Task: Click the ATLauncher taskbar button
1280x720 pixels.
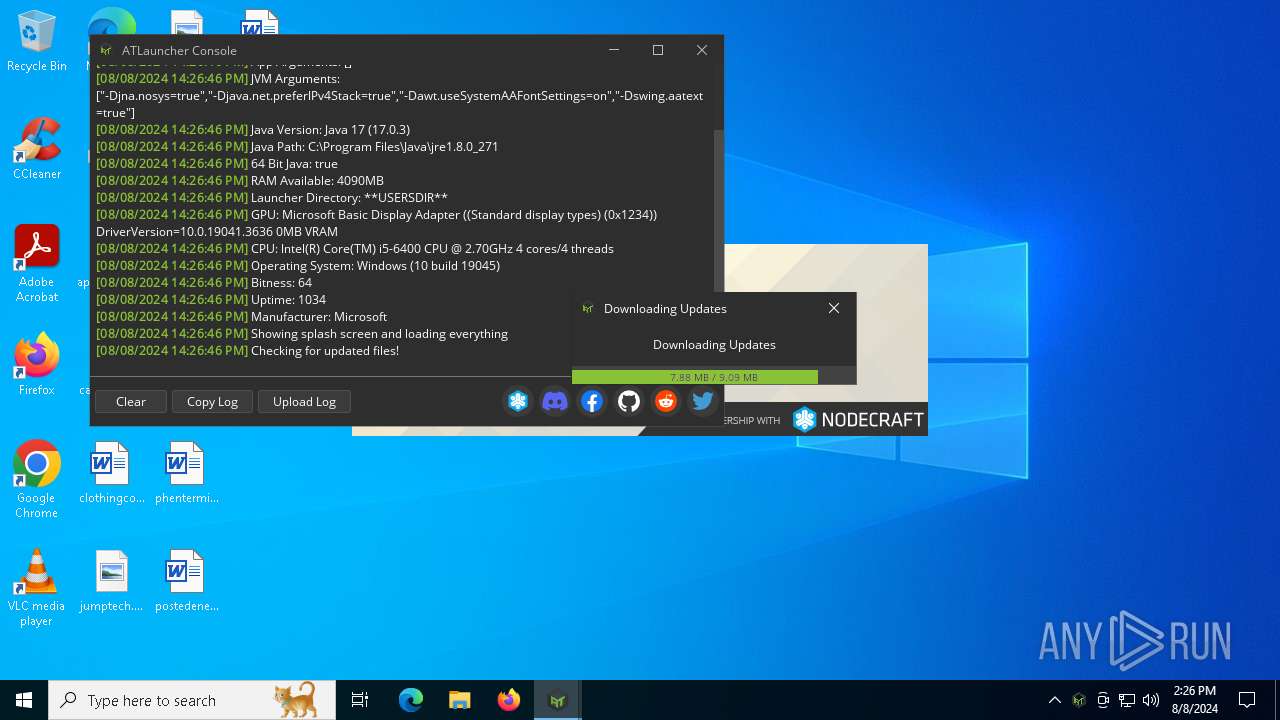Action: [558, 700]
